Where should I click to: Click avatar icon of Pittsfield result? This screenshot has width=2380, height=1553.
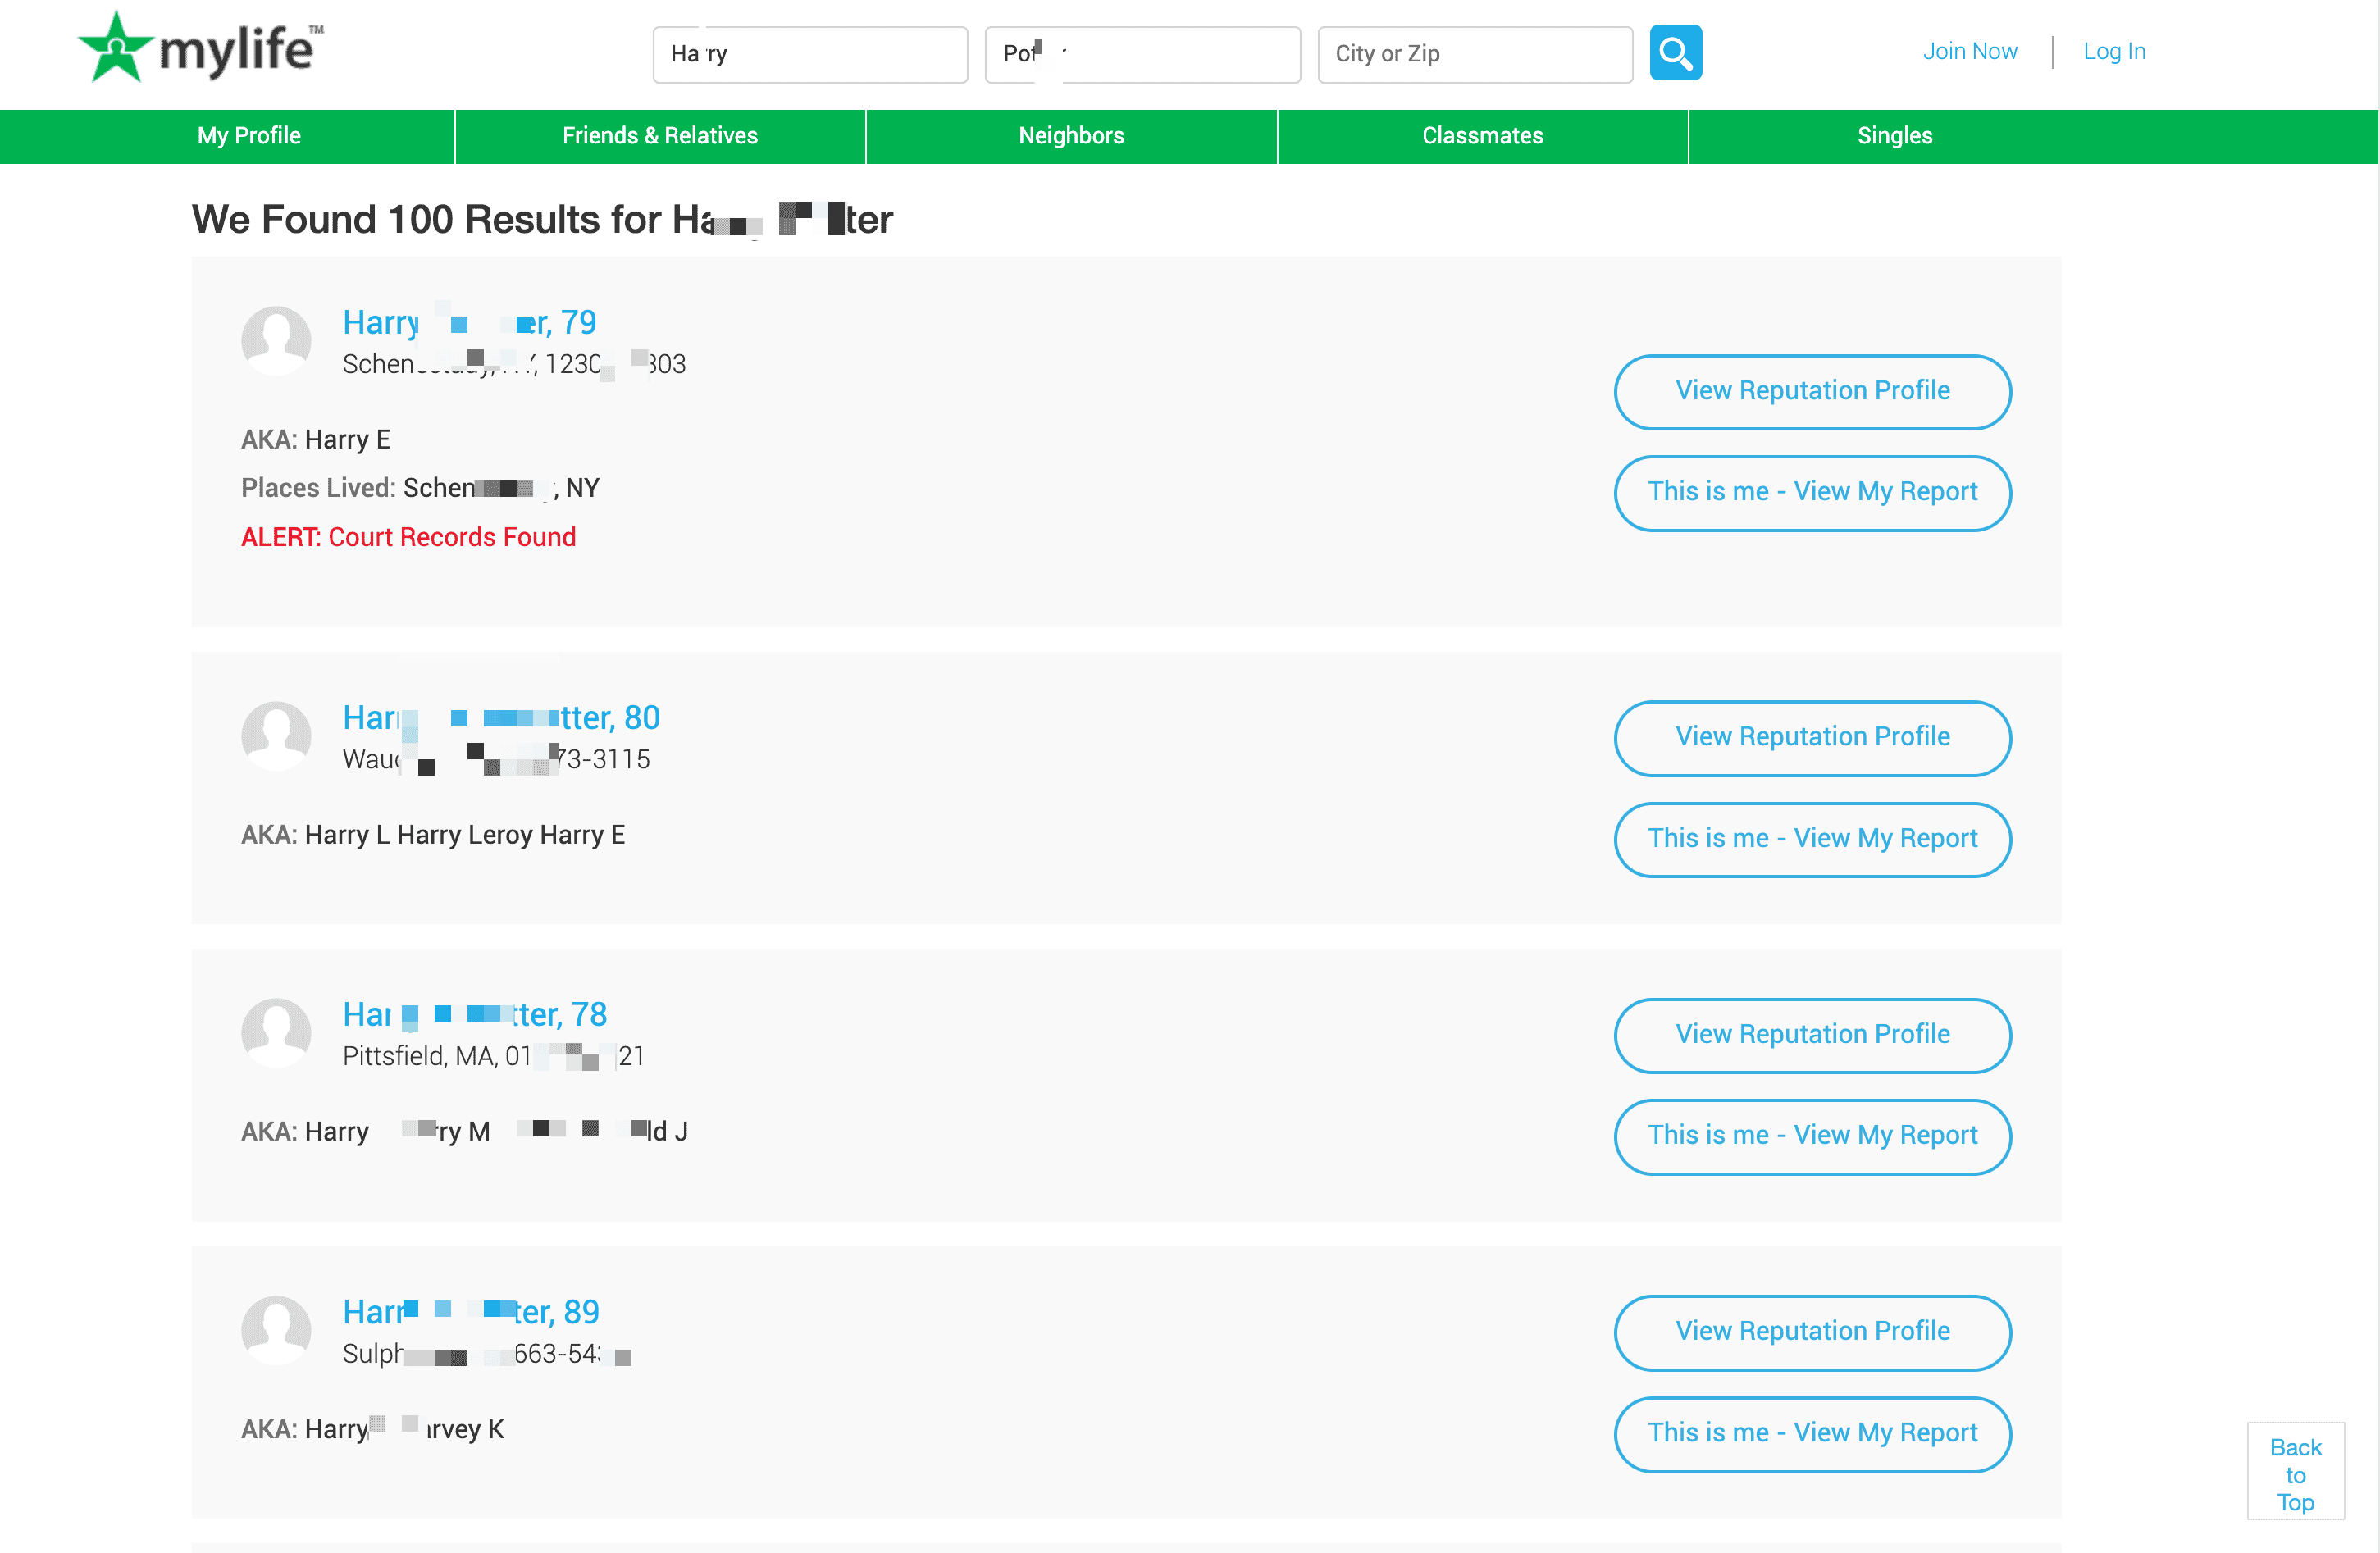[x=276, y=1033]
